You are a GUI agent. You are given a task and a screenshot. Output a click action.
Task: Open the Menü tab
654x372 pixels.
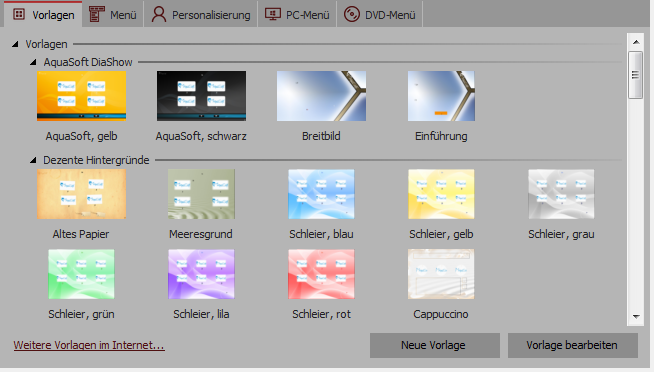pyautogui.click(x=113, y=15)
